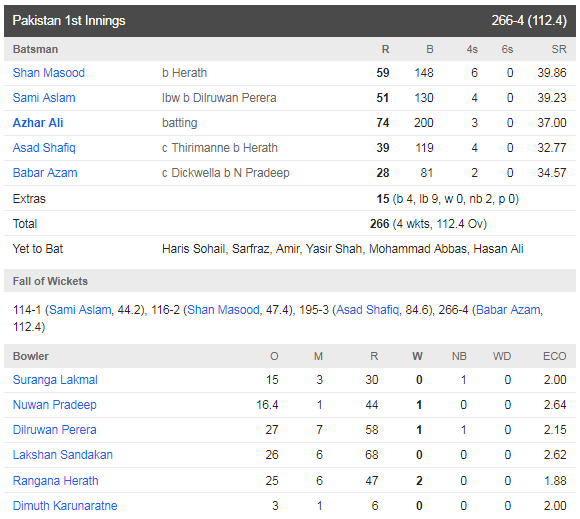Open Asad Shafiq batsman link
The height and width of the screenshot is (519, 580).
click(x=44, y=148)
